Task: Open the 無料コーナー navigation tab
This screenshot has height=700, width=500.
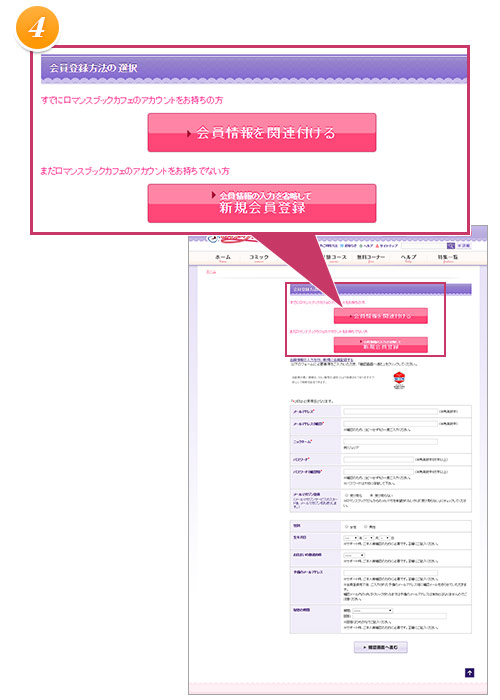Action: pos(371,258)
